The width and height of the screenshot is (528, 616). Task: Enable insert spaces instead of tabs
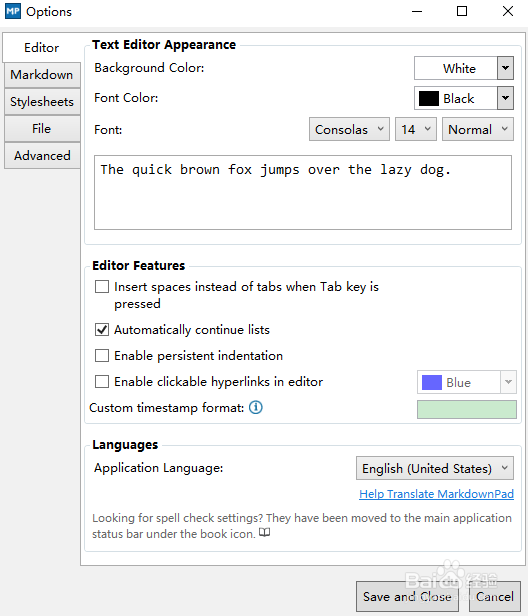tap(102, 287)
